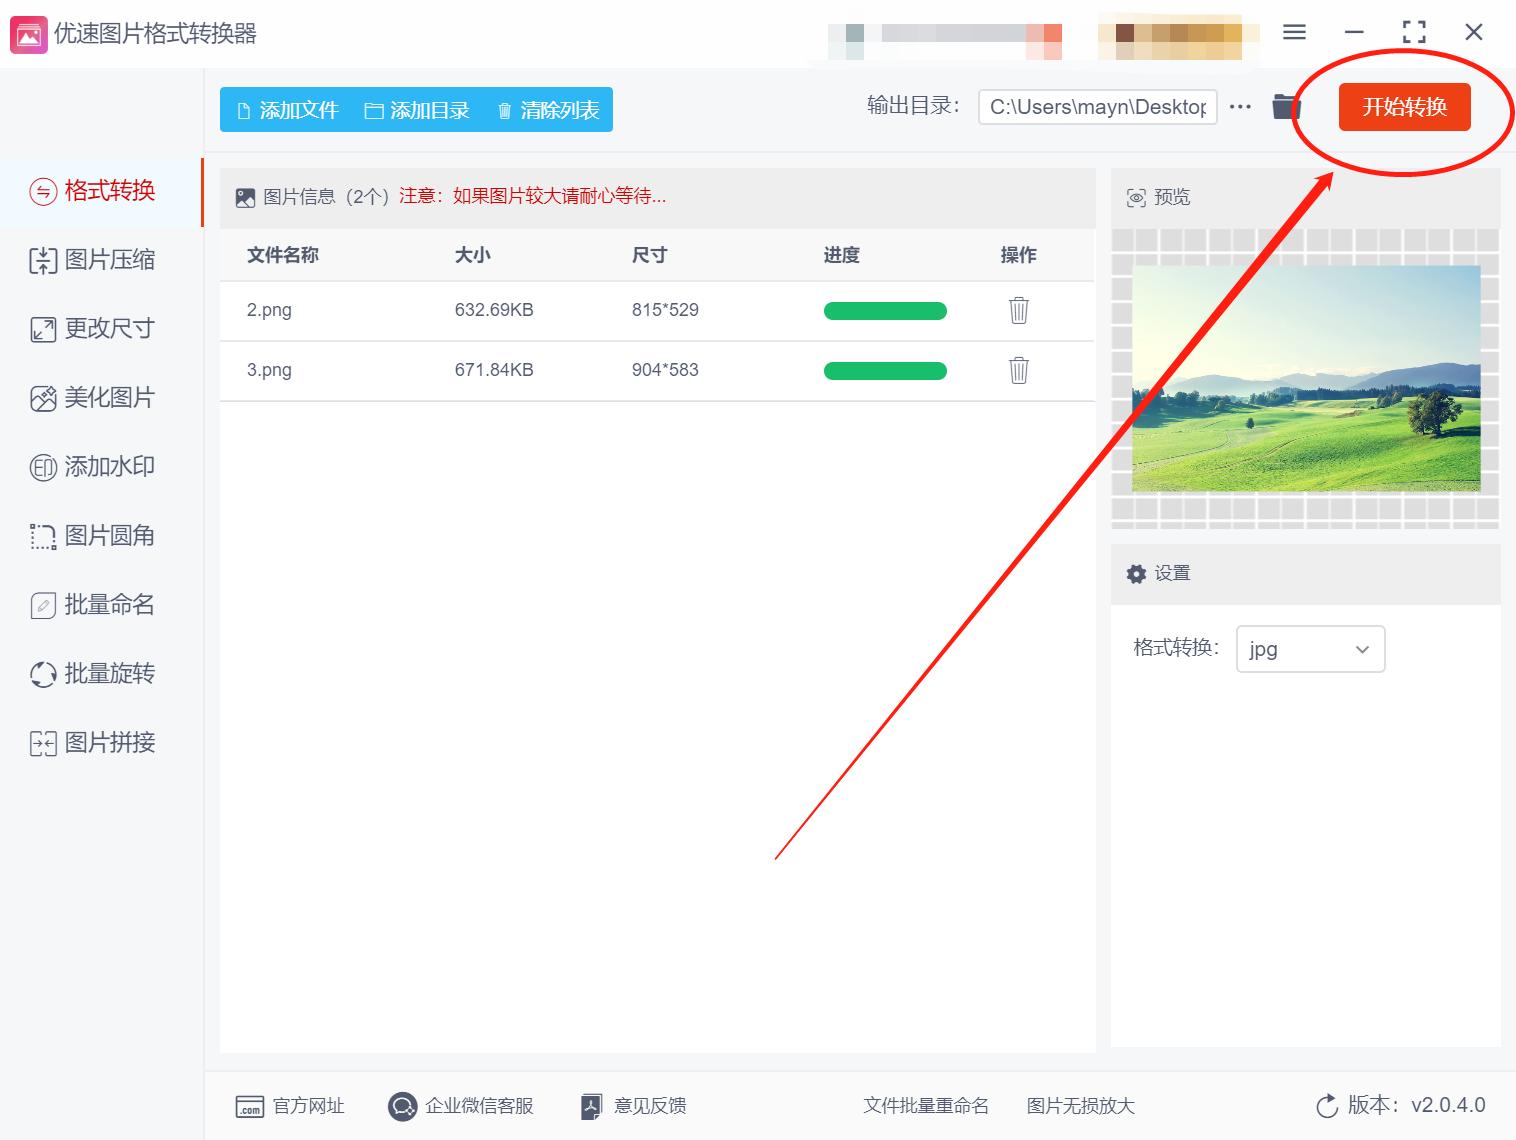
Task: Remove 3.png using its trash icon
Action: [x=1018, y=371]
